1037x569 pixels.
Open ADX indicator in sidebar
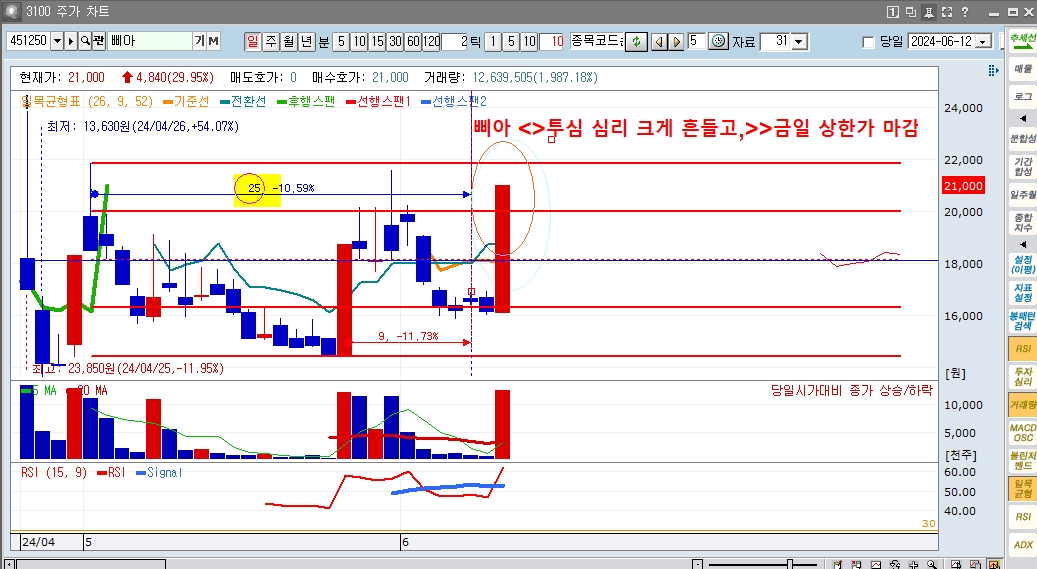point(1022,545)
